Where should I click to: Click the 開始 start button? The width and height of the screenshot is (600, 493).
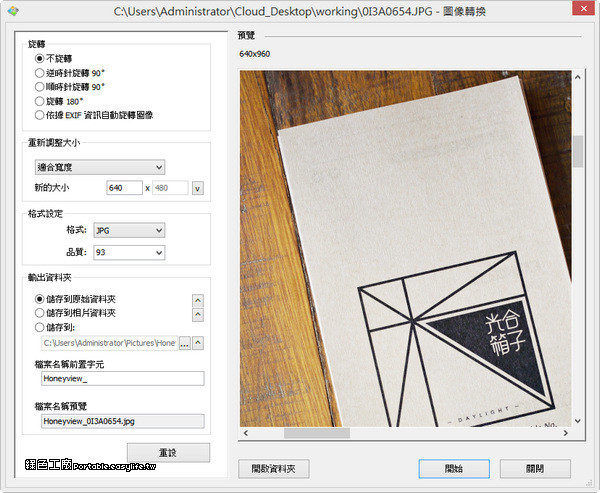pyautogui.click(x=454, y=469)
